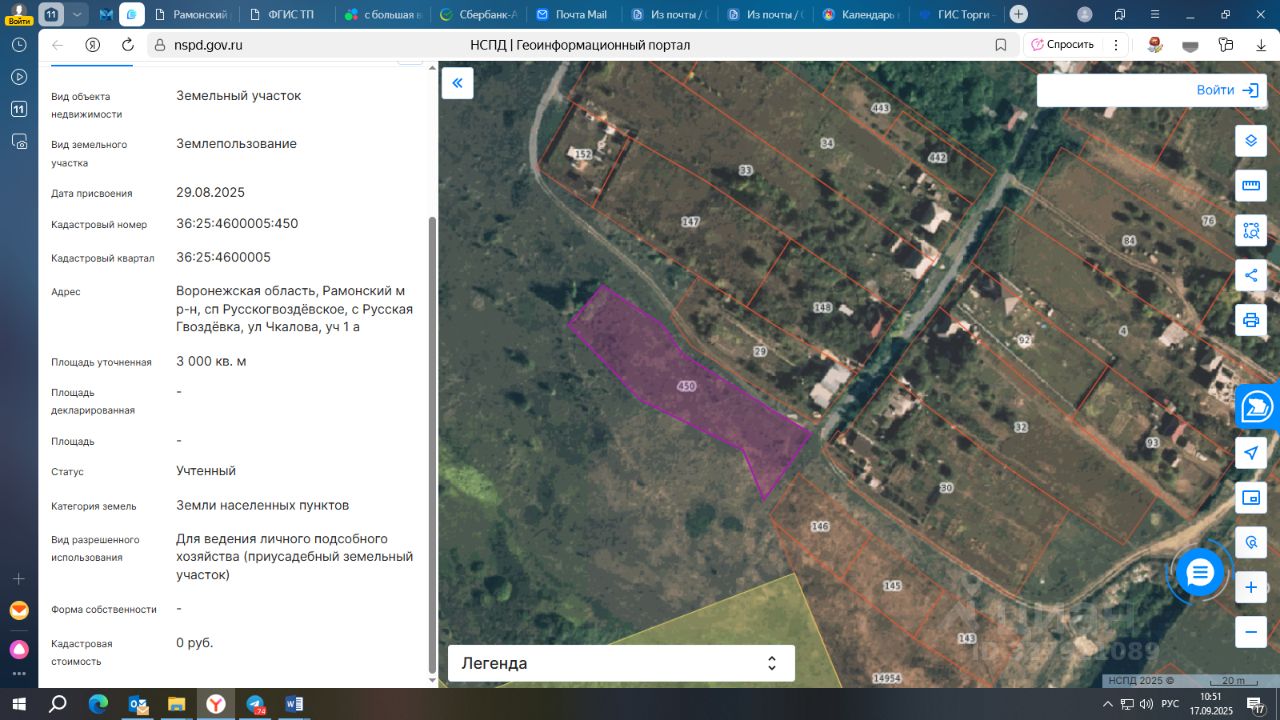Click parcel label 148 on the map
This screenshot has width=1280, height=720.
[823, 307]
